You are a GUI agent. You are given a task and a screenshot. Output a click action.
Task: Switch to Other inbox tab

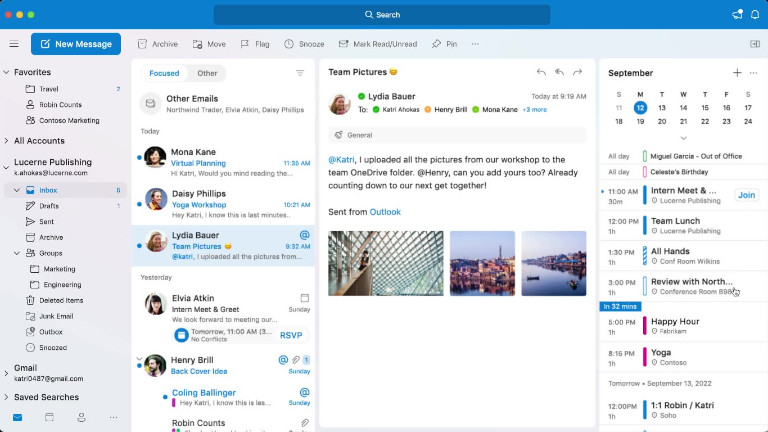[207, 73]
